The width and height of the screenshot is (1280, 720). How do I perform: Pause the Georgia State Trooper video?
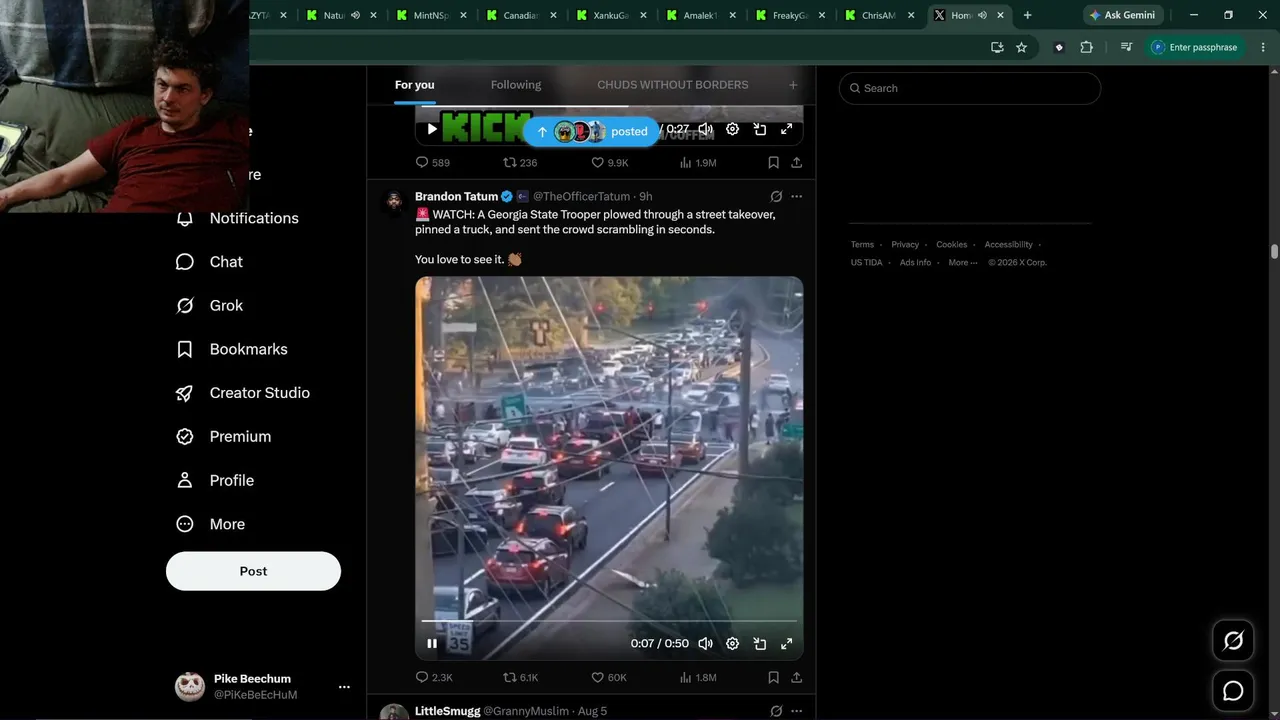click(x=432, y=644)
